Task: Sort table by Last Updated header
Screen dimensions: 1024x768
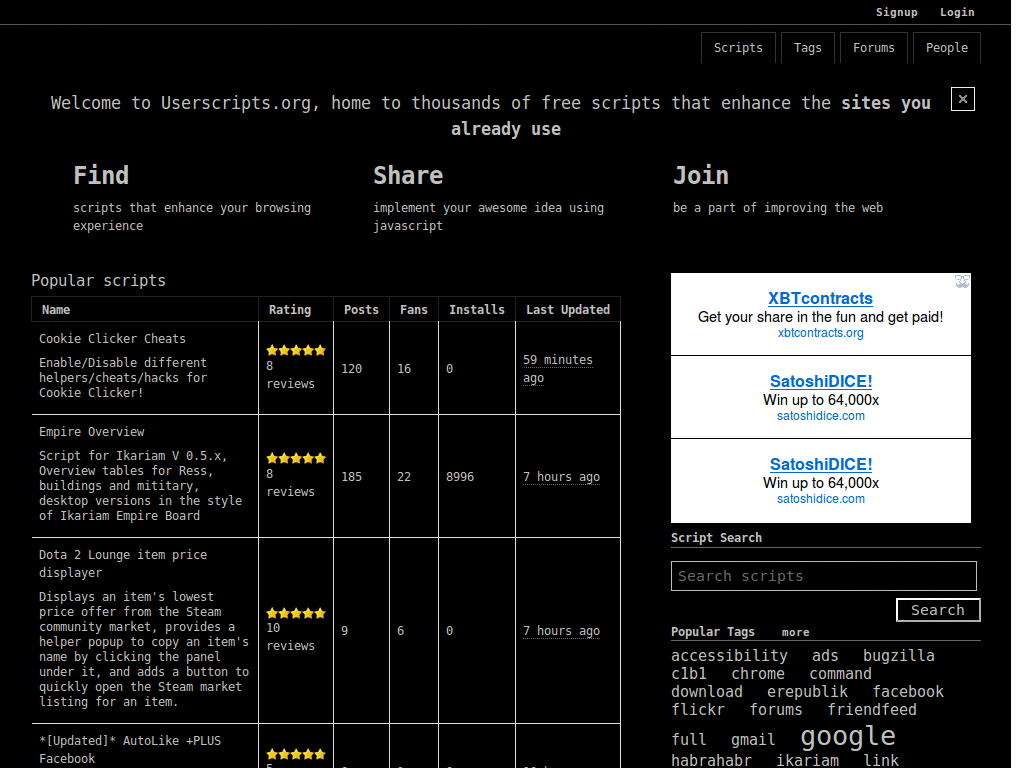Action: (568, 310)
